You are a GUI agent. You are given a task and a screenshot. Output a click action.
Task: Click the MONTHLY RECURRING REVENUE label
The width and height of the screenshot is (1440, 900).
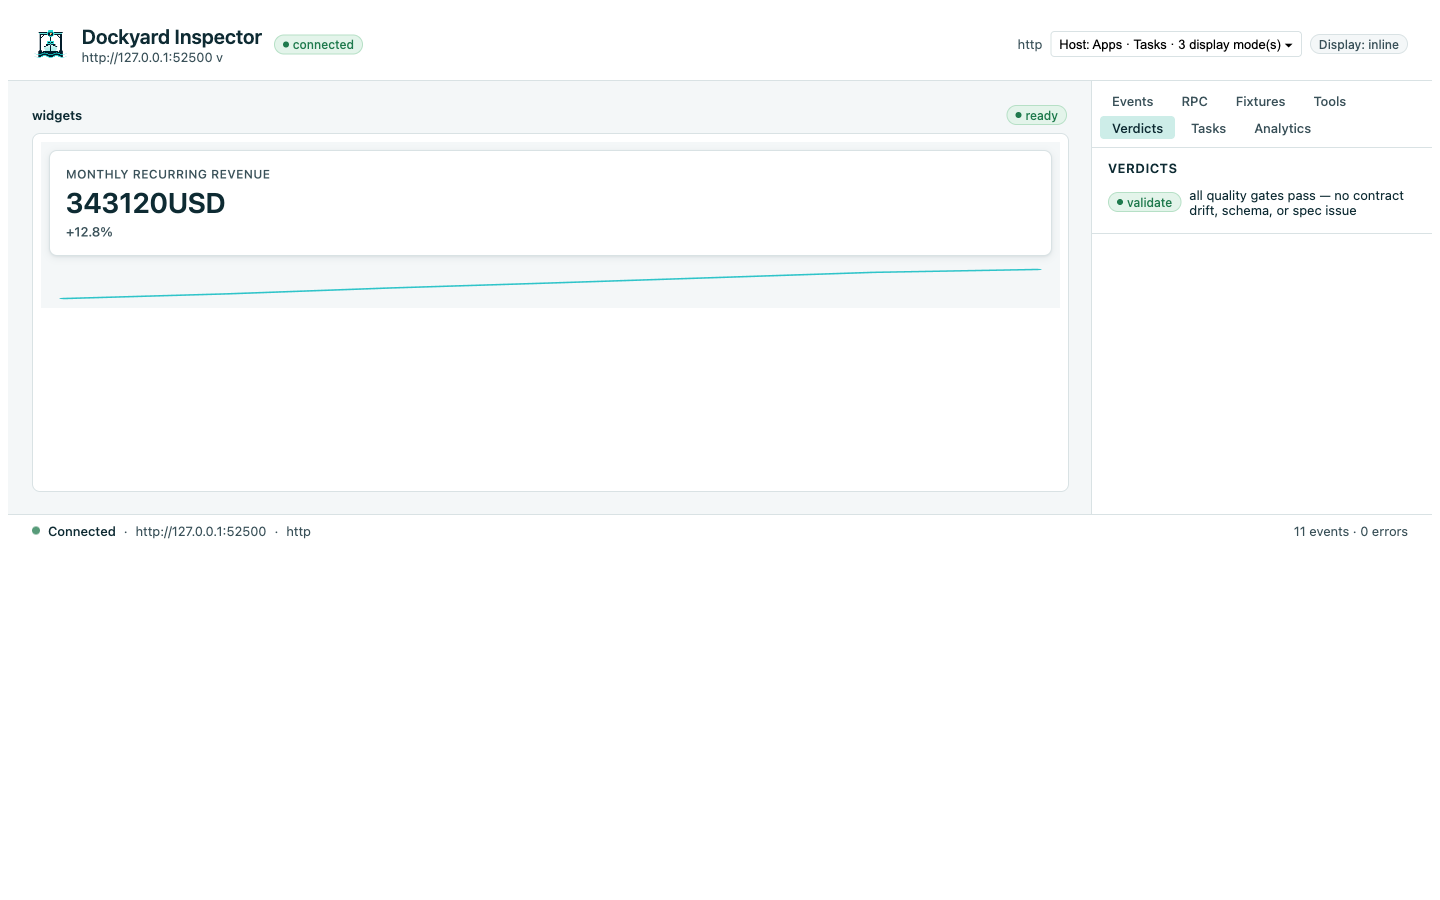pos(168,174)
